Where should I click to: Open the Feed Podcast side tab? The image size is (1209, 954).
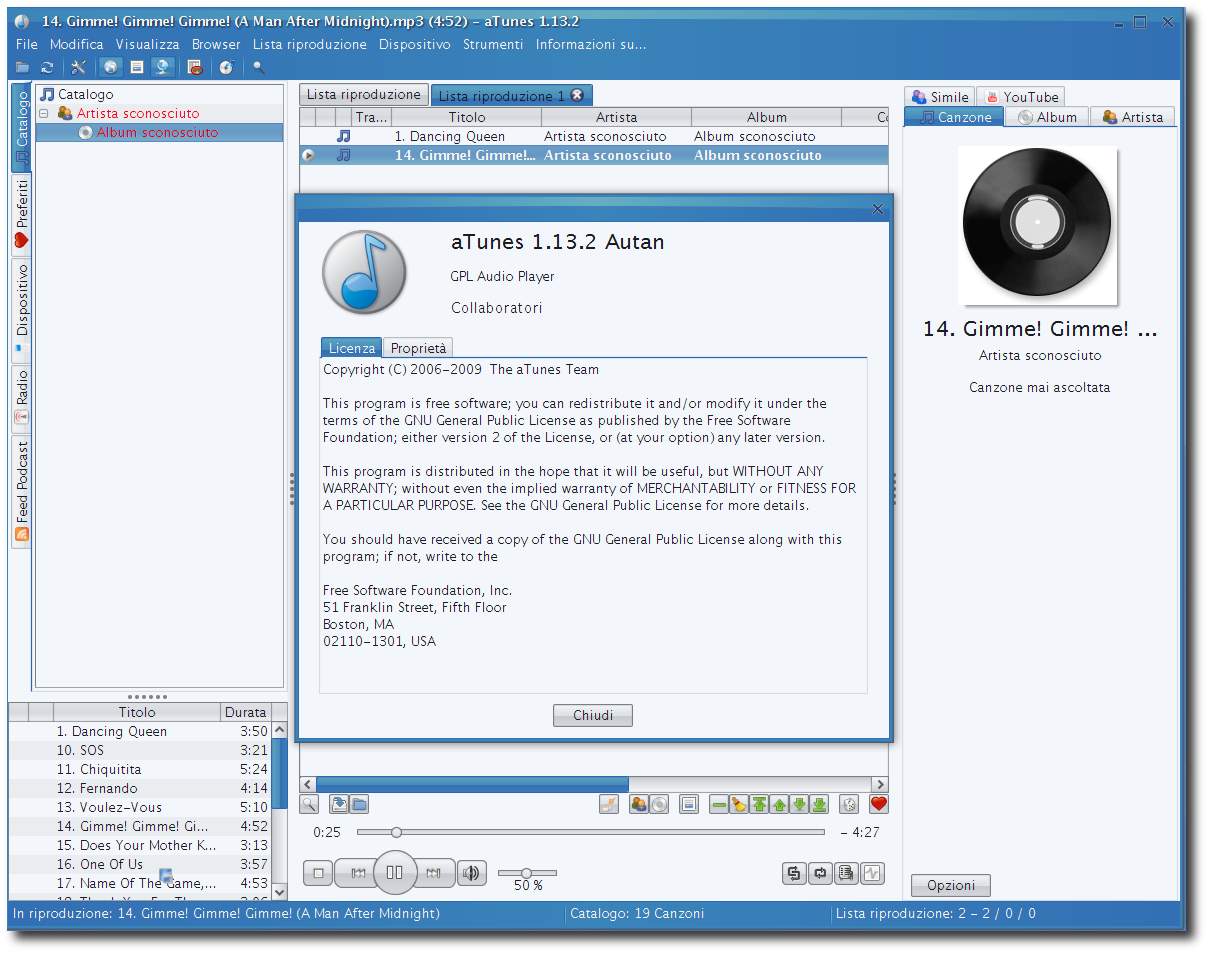(x=22, y=492)
